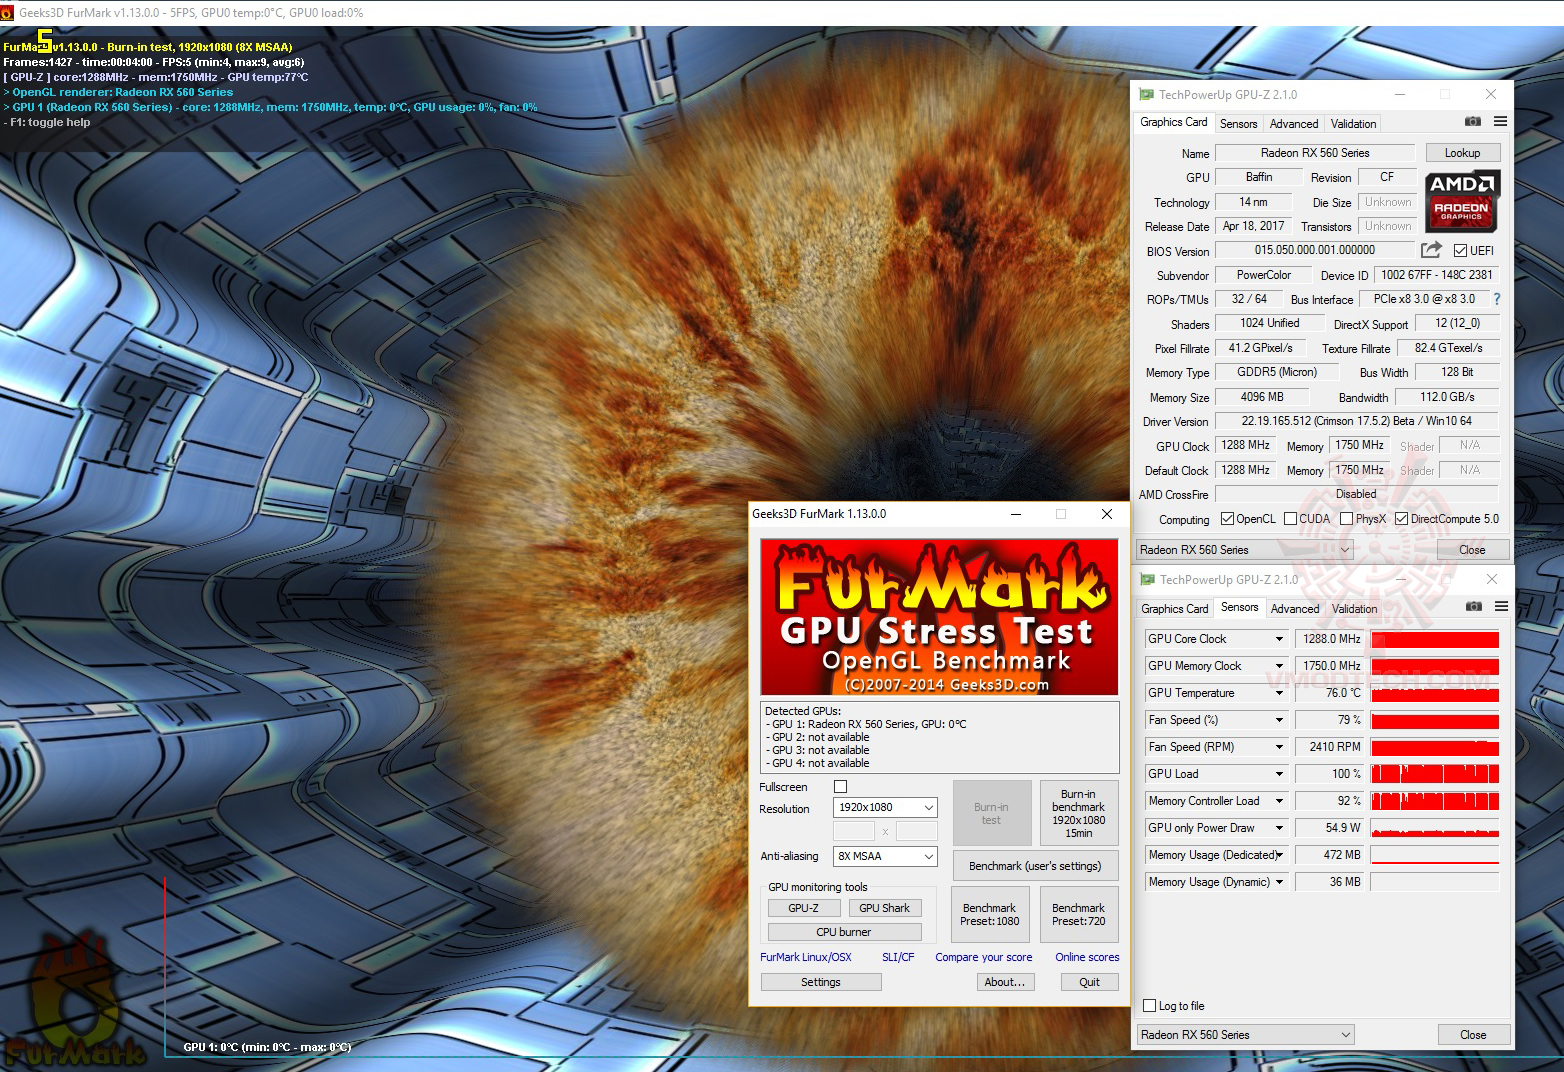Open the hamburger menu in GPU-Z Sensors window

[1501, 607]
